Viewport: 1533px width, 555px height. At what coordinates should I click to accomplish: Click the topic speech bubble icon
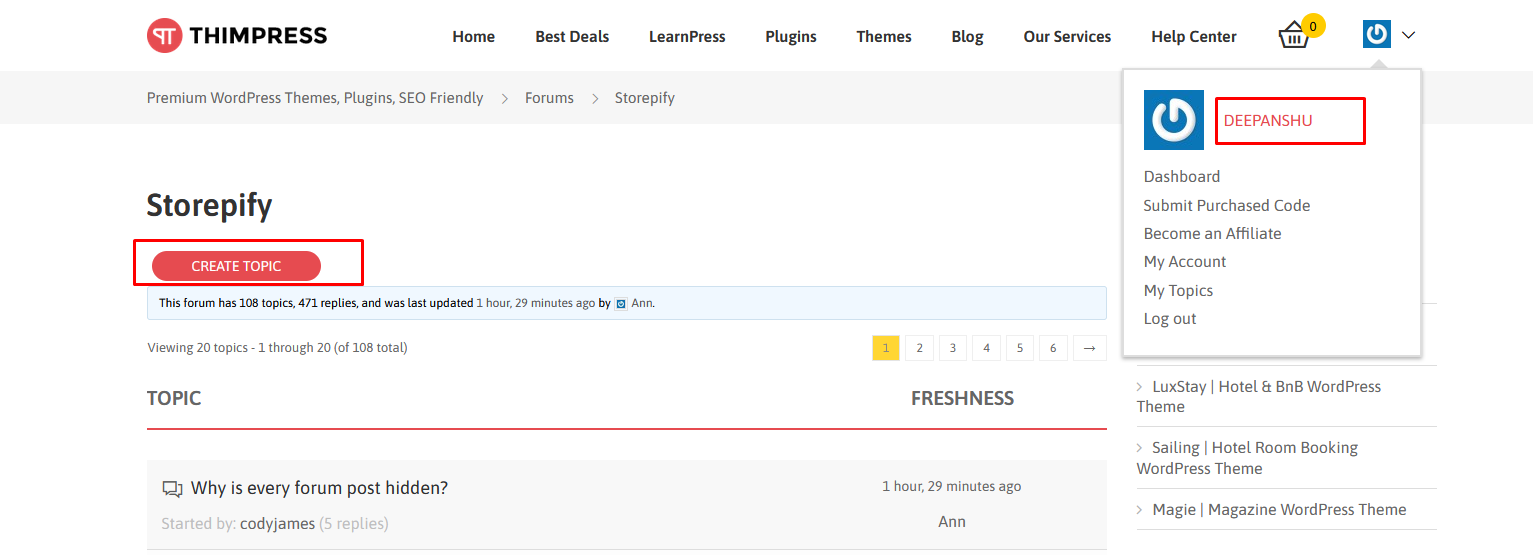[x=172, y=489]
